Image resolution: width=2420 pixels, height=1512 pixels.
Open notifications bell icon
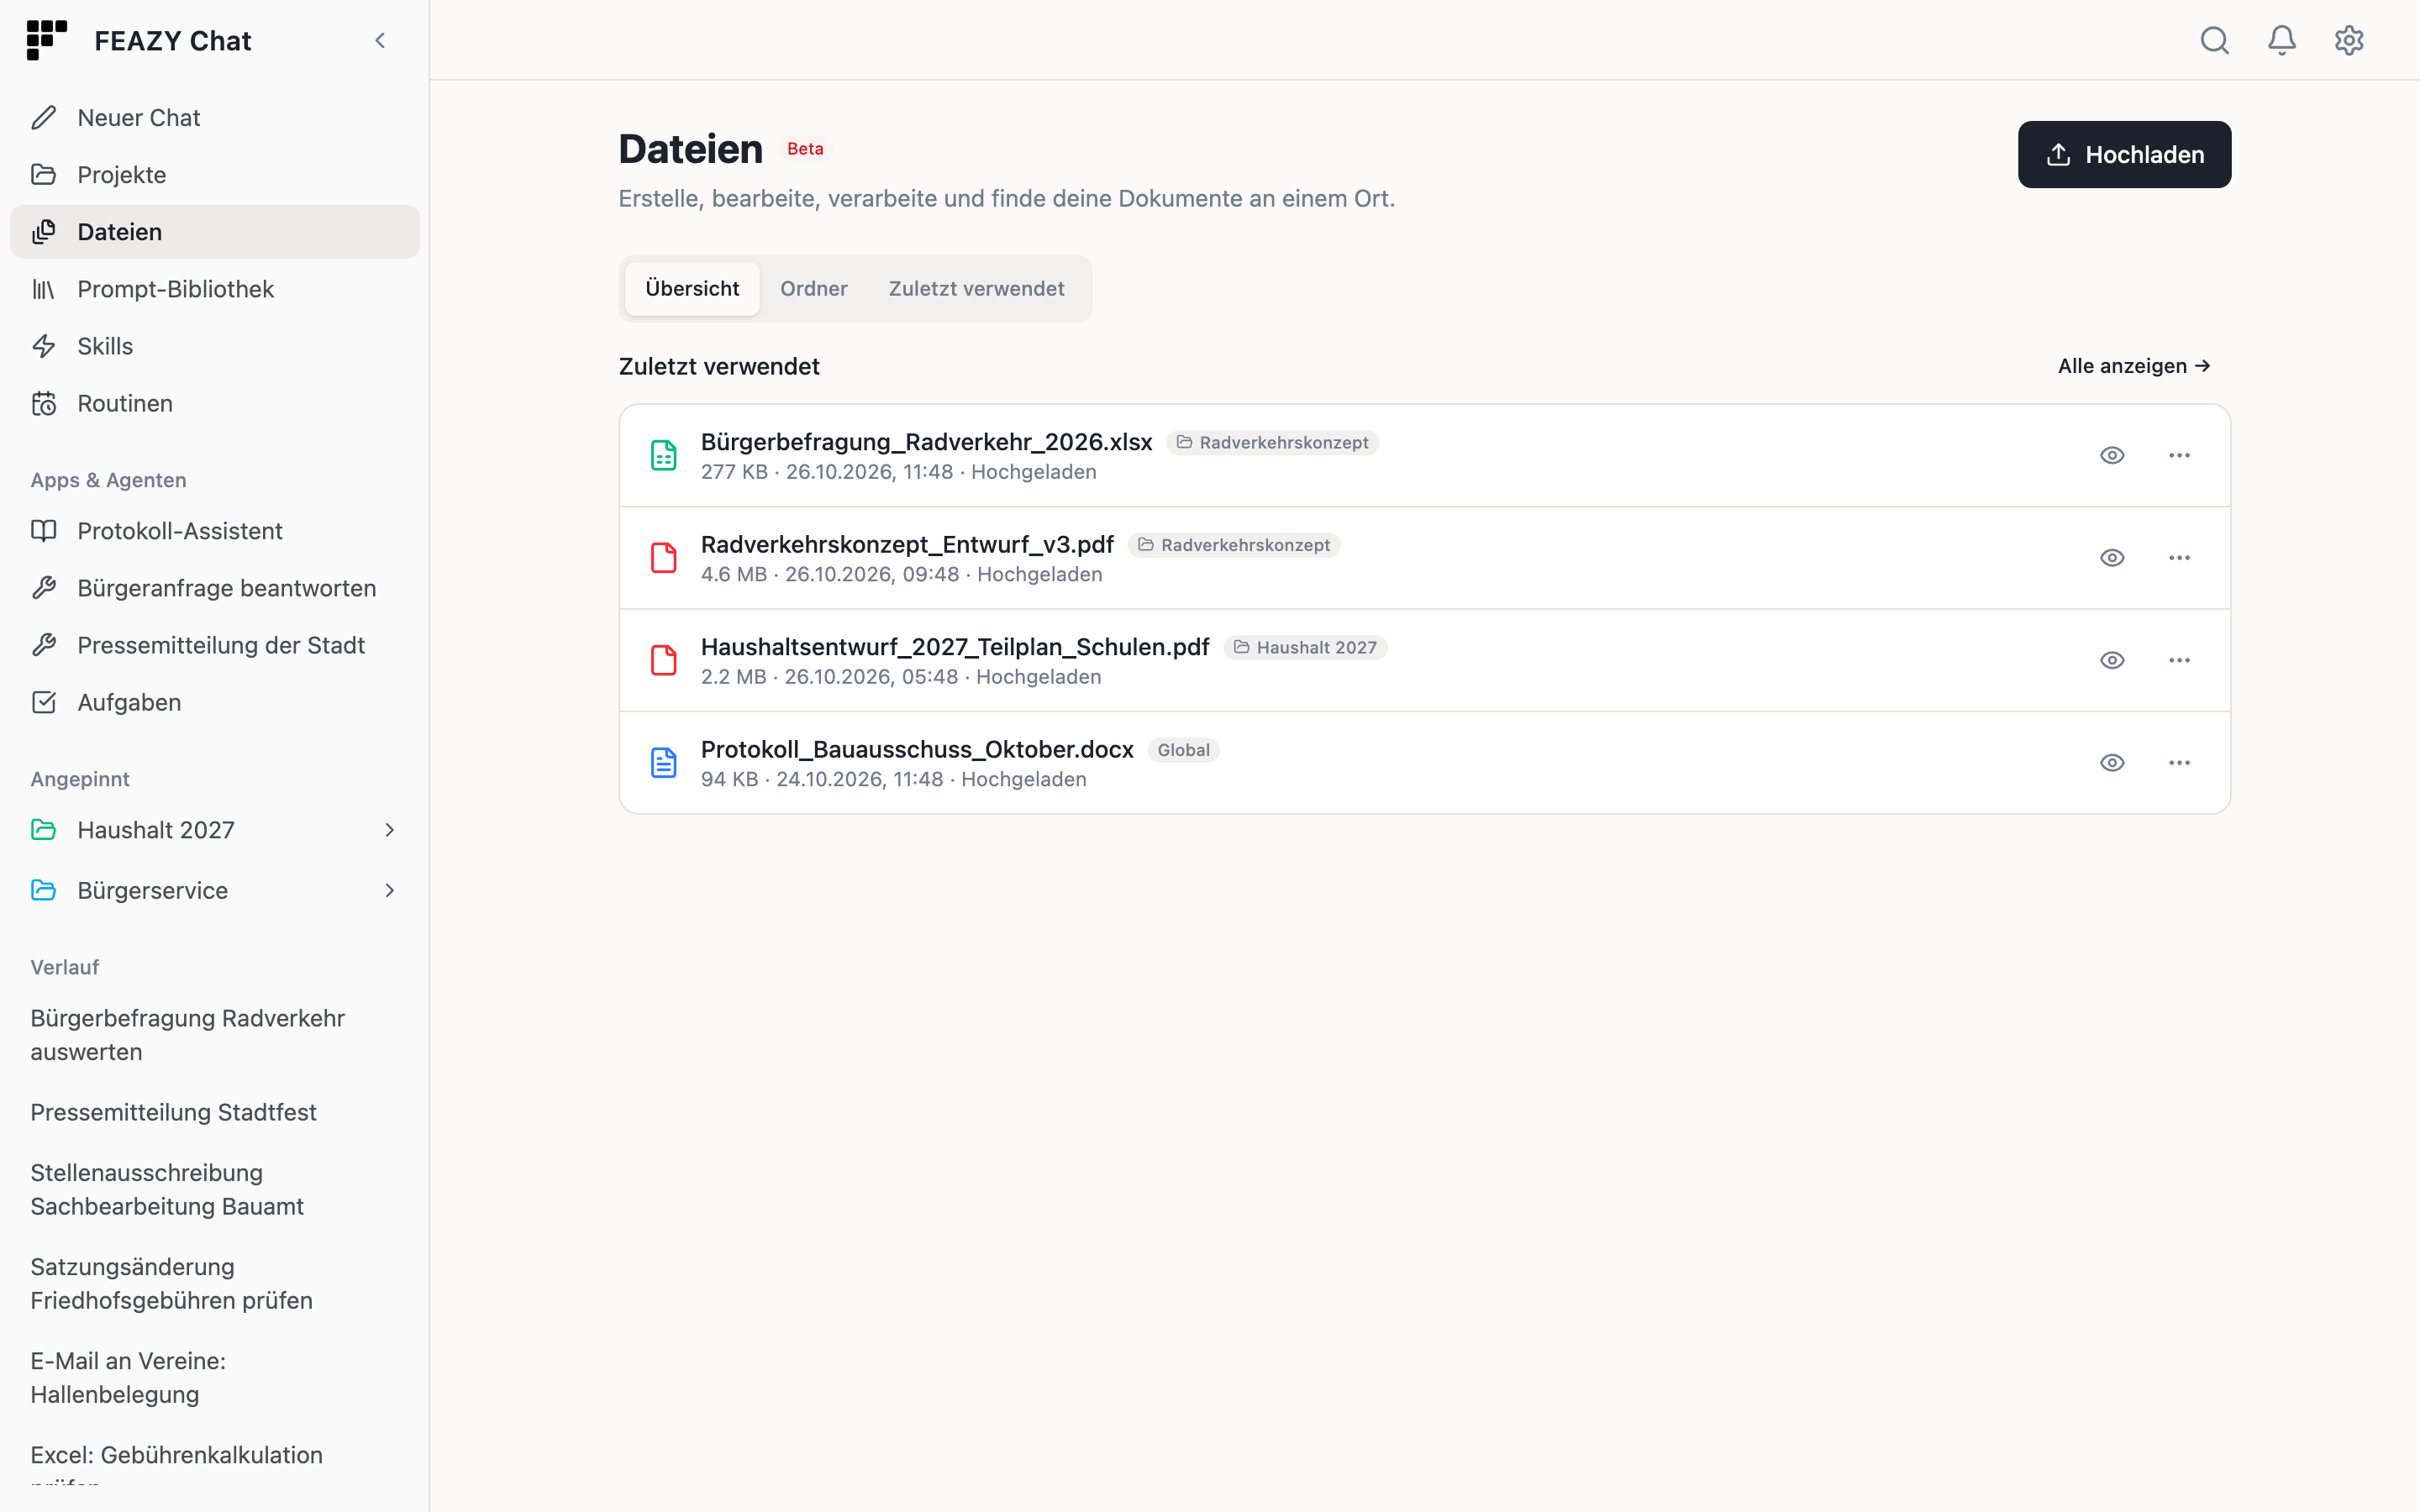2281,40
